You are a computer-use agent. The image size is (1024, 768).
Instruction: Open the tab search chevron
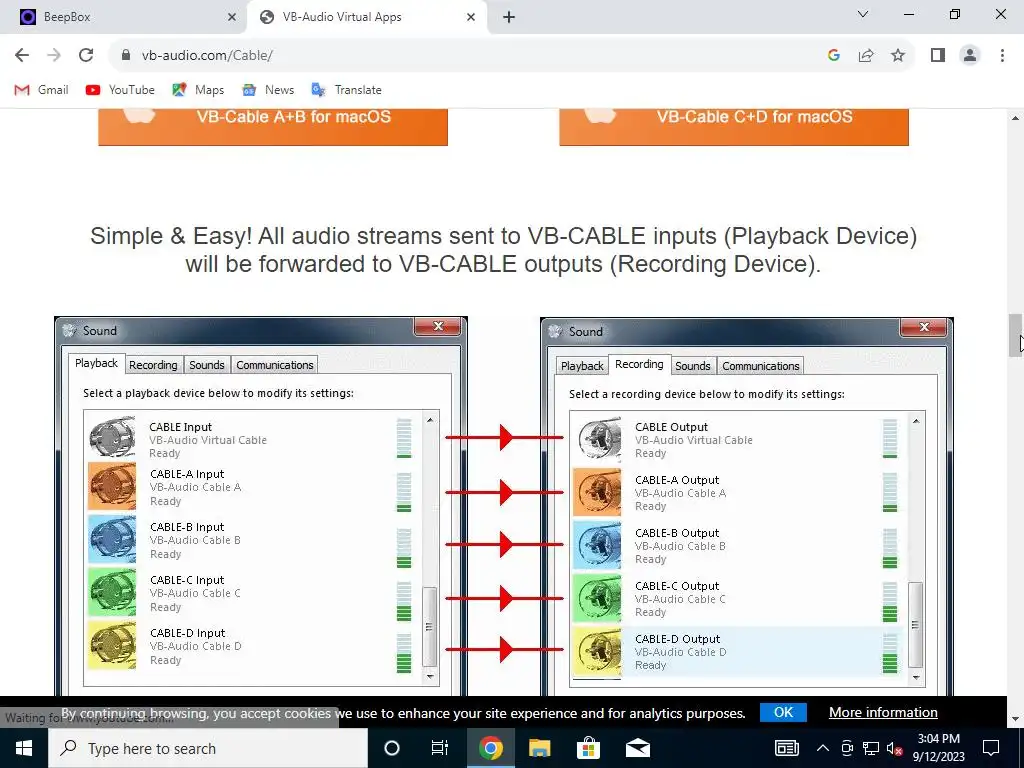(x=863, y=14)
